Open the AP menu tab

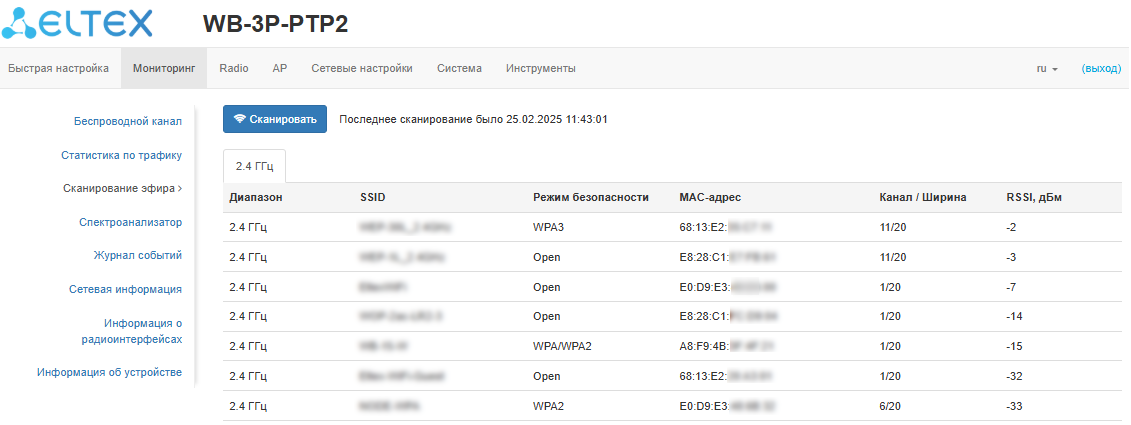(280, 69)
